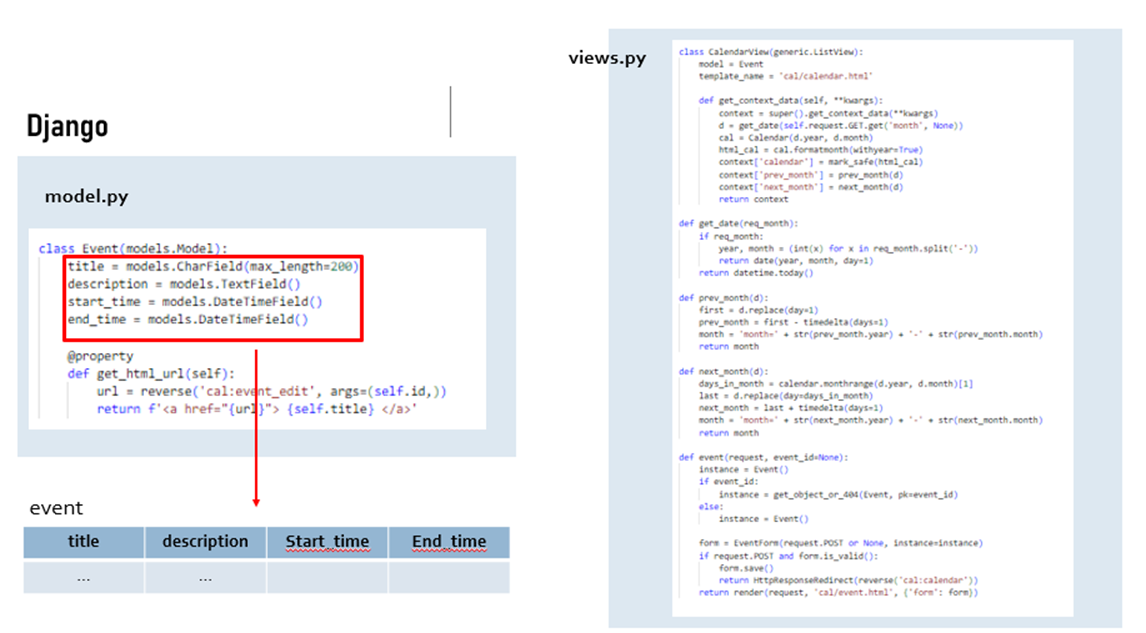Viewport: 1146px width, 633px height.
Task: Click the 'url = reverse(...)' code line
Action: [271, 391]
